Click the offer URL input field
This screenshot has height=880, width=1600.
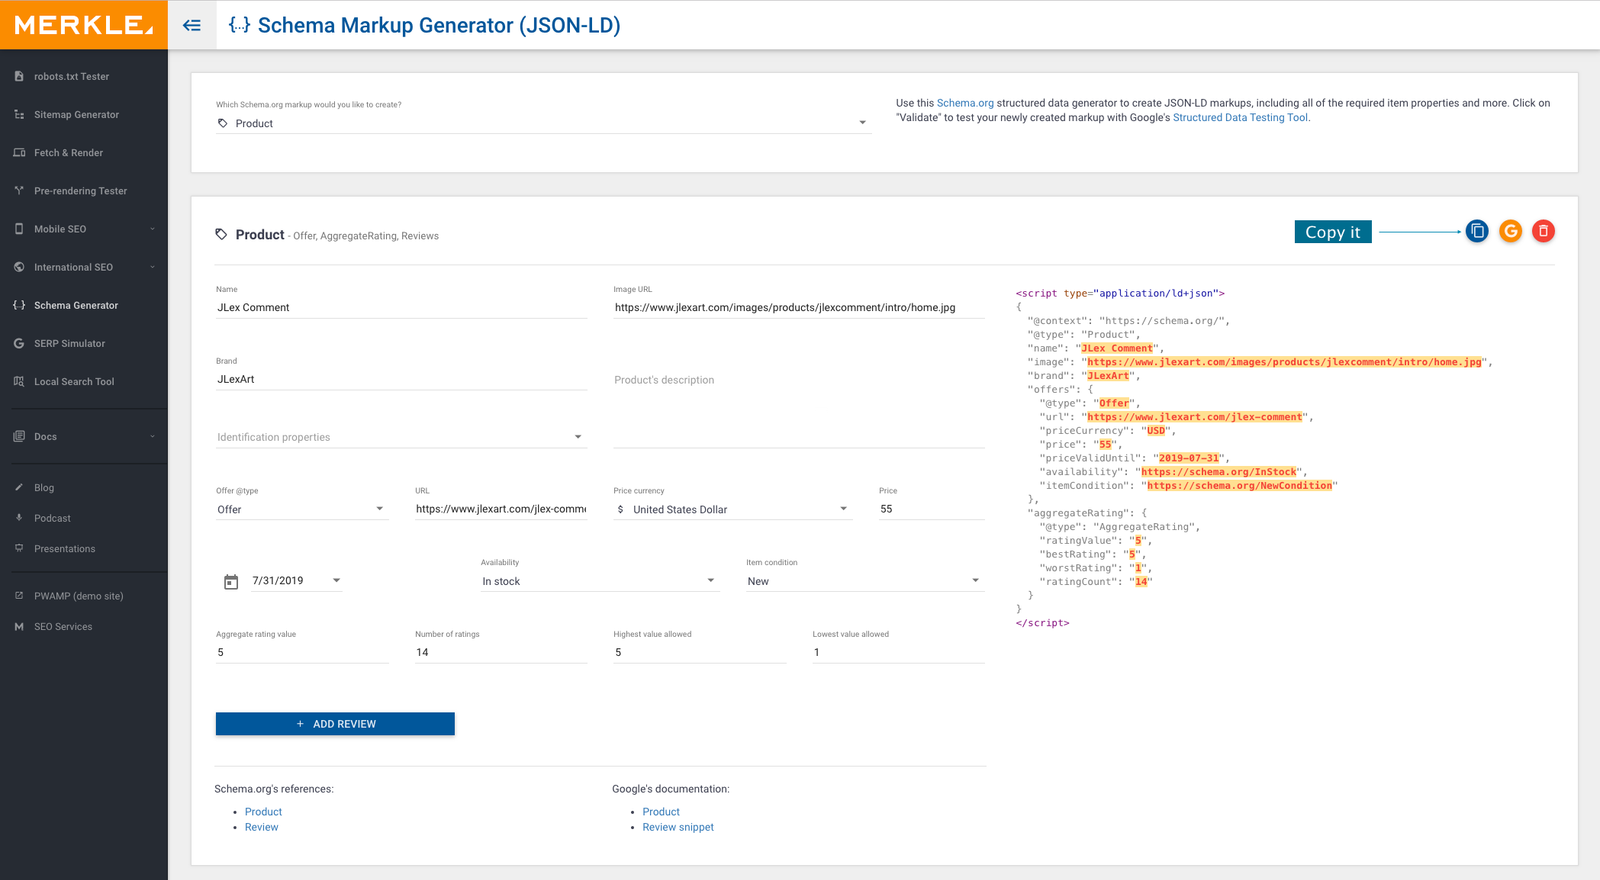501,509
